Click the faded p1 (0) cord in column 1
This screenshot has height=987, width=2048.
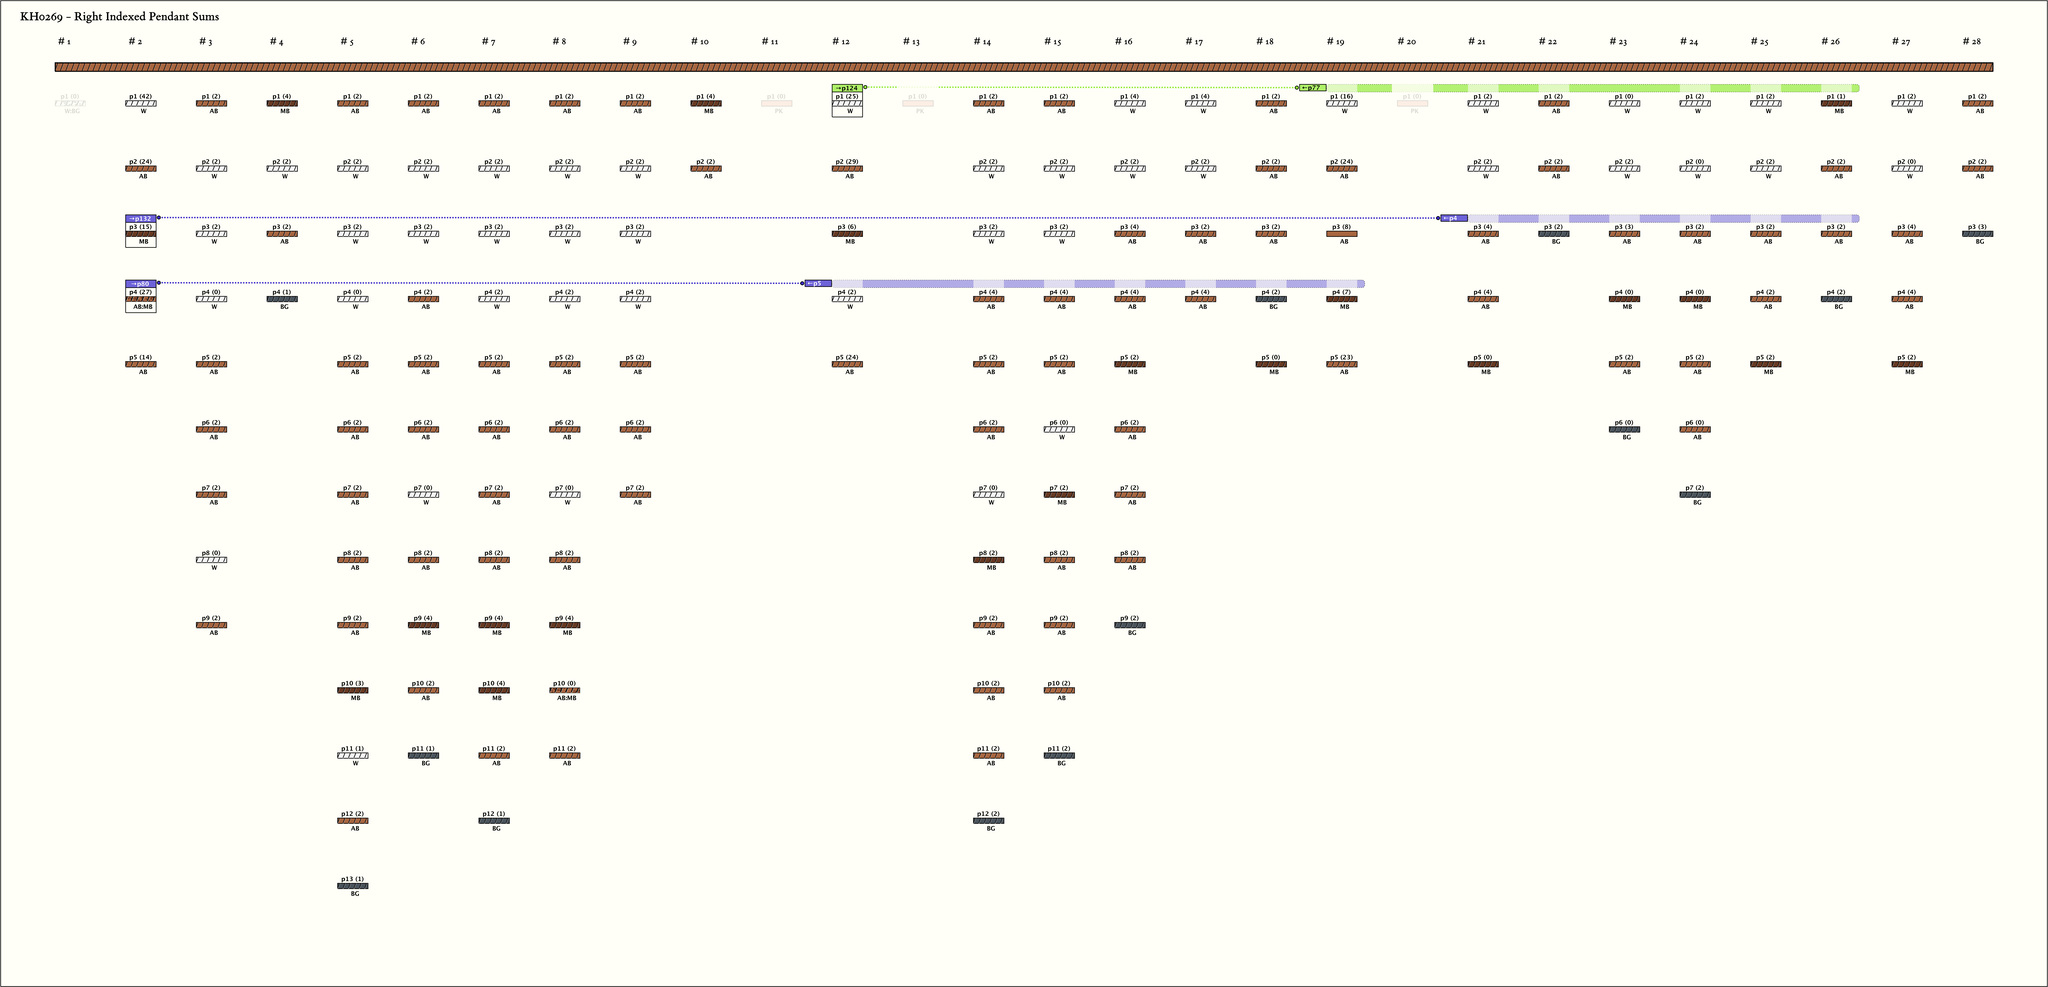pyautogui.click(x=69, y=103)
